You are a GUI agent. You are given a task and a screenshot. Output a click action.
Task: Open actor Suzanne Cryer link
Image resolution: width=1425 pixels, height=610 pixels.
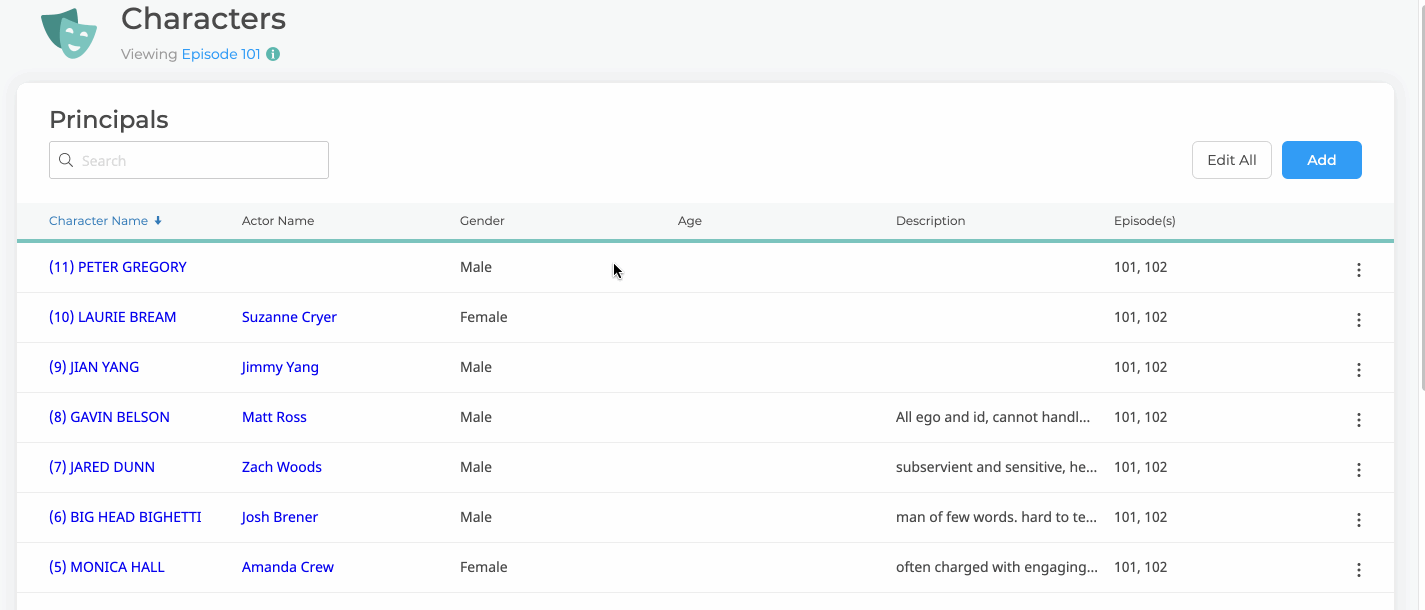coord(289,317)
